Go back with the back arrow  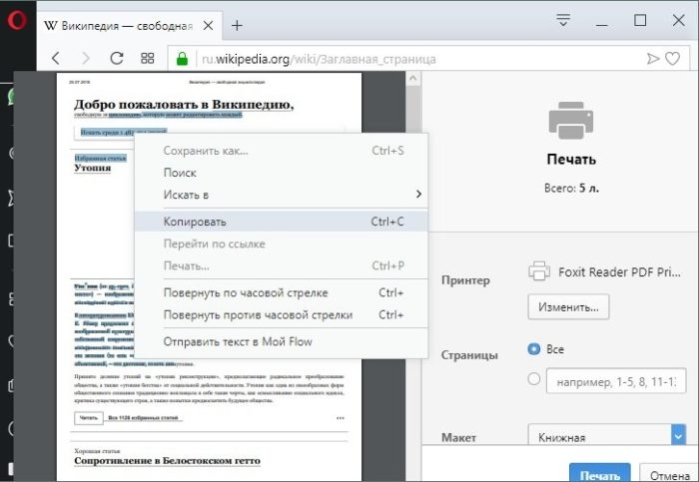pos(56,58)
